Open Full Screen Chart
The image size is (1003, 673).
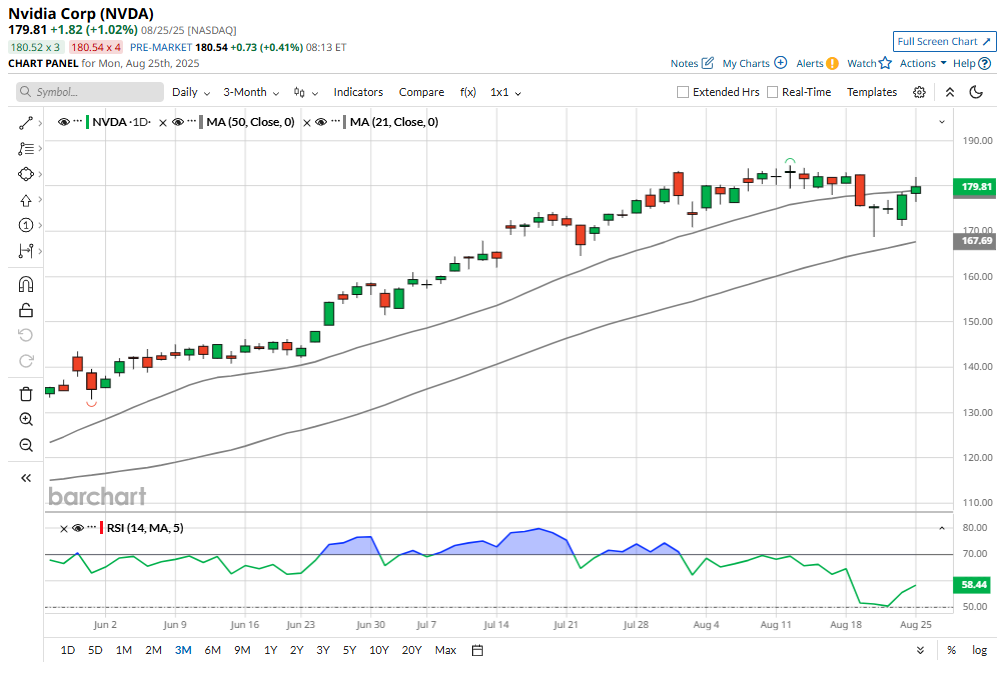[x=944, y=42]
